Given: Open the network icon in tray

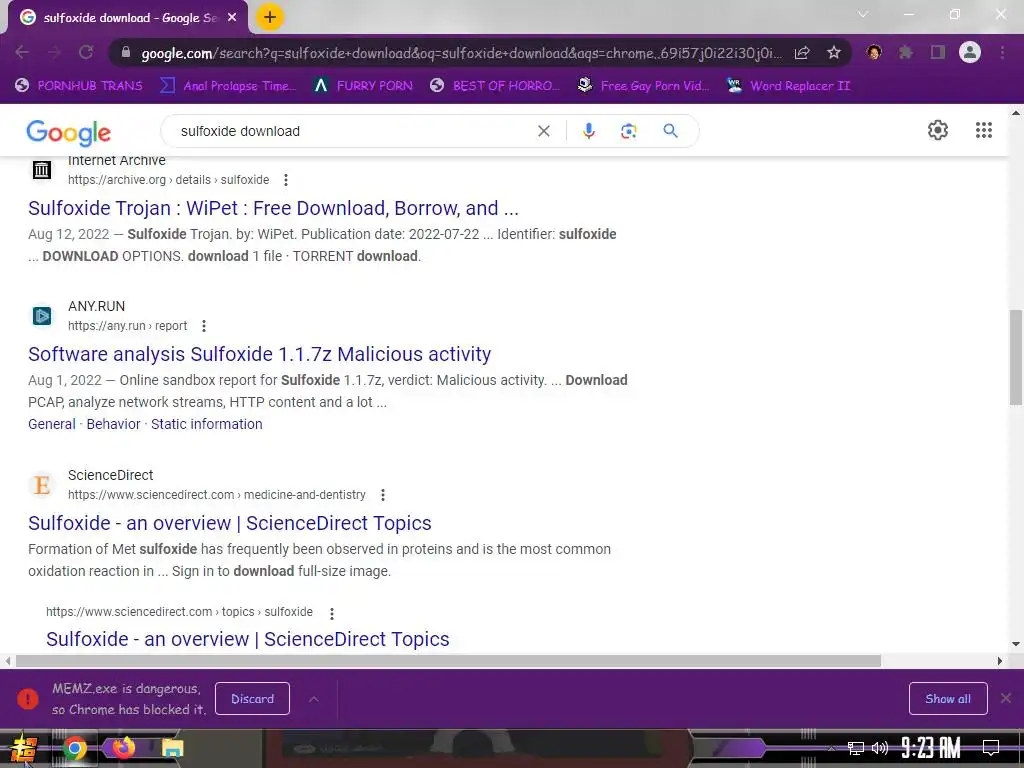Looking at the screenshot, I should click(856, 748).
